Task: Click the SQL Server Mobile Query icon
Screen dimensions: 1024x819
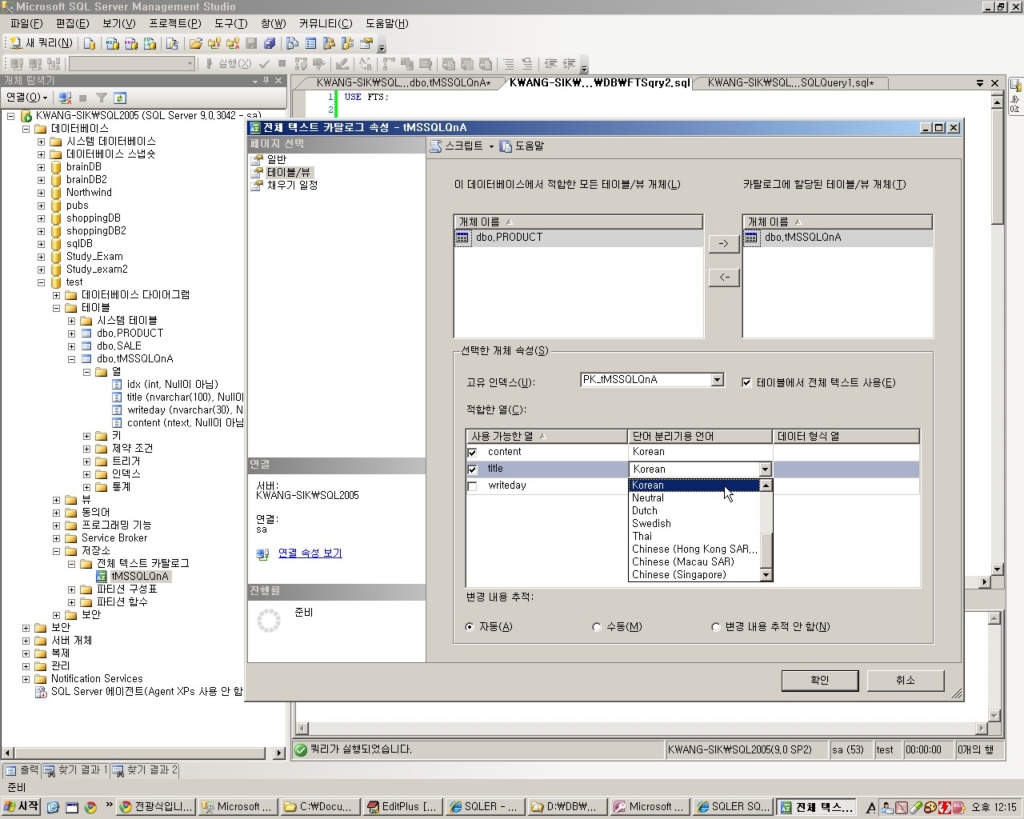Action: click(172, 44)
